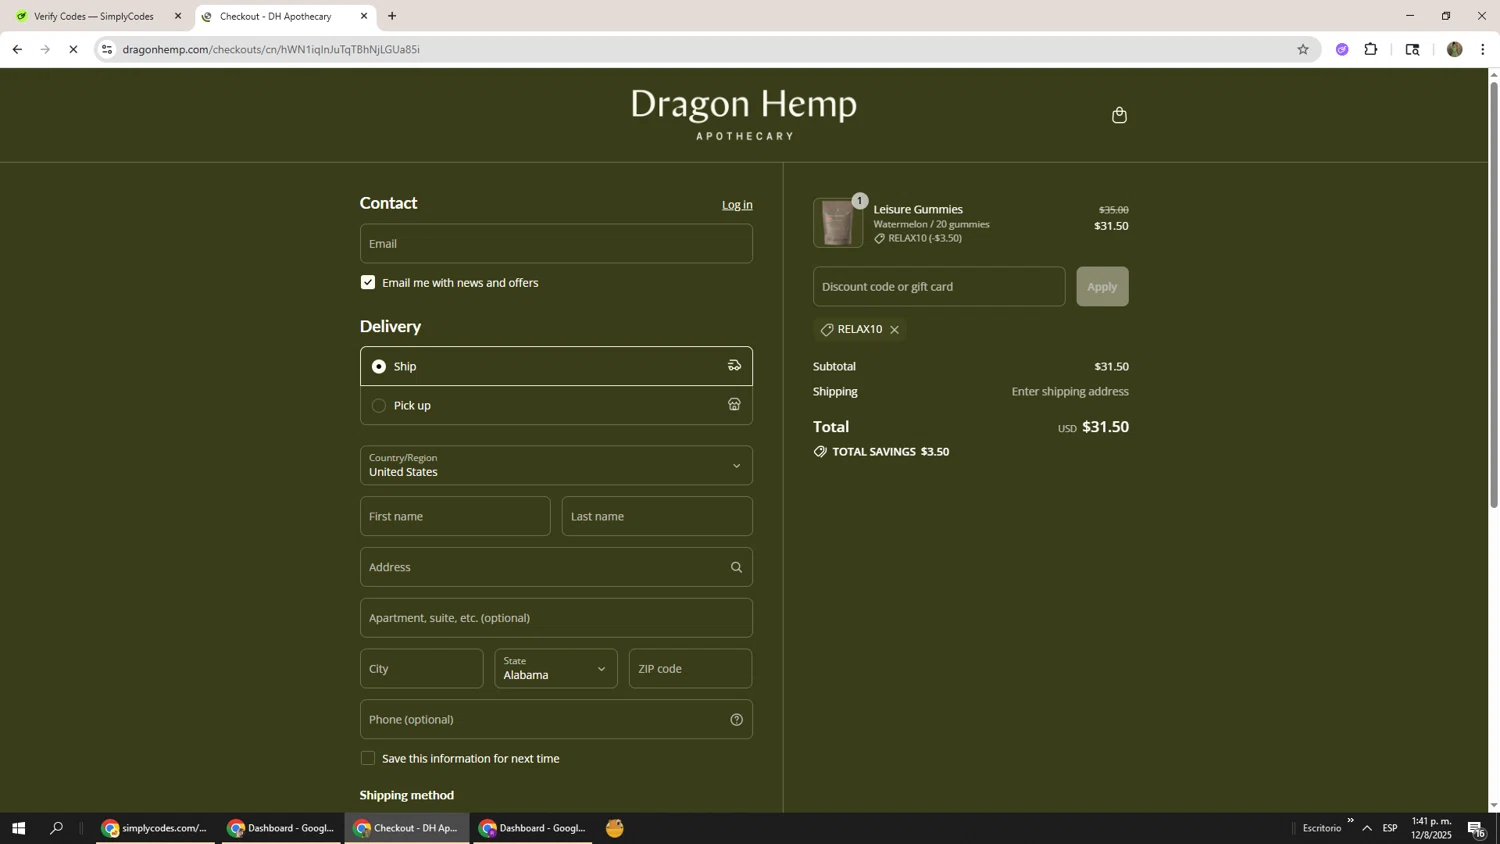Toggle Email me with news and offers
Viewport: 1500px width, 844px height.
click(x=368, y=283)
